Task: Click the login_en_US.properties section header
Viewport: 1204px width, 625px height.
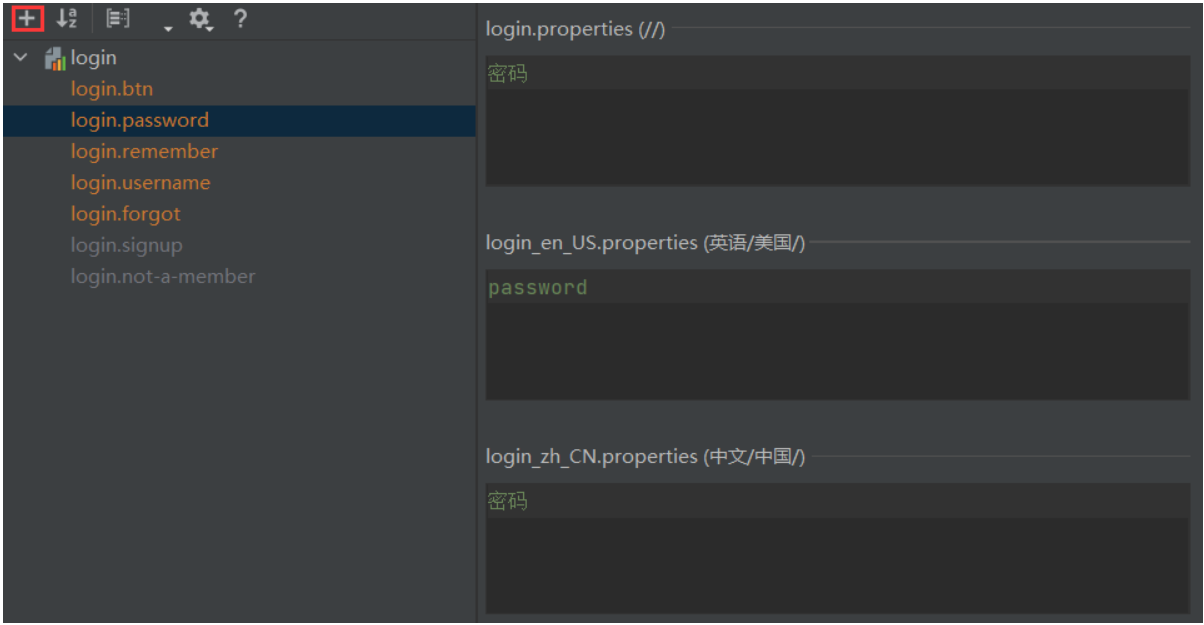Action: tap(646, 243)
